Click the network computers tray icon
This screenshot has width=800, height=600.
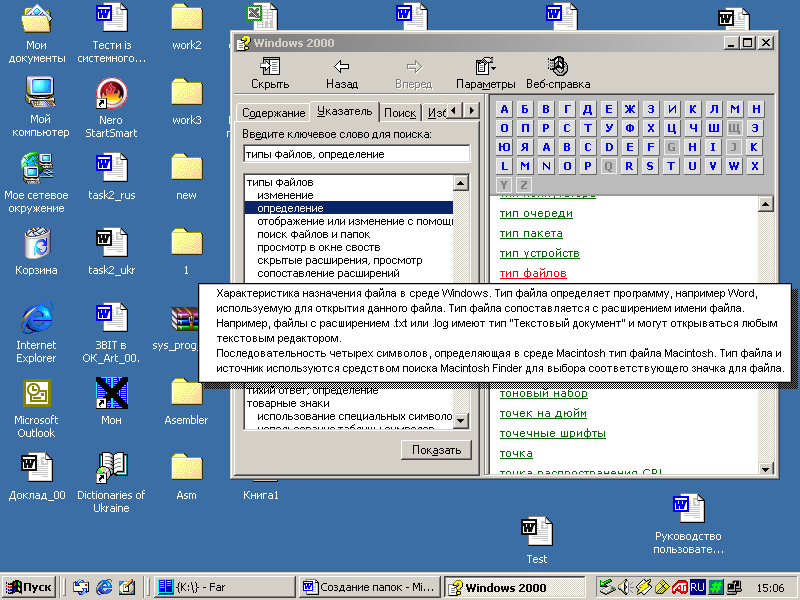pyautogui.click(x=734, y=587)
